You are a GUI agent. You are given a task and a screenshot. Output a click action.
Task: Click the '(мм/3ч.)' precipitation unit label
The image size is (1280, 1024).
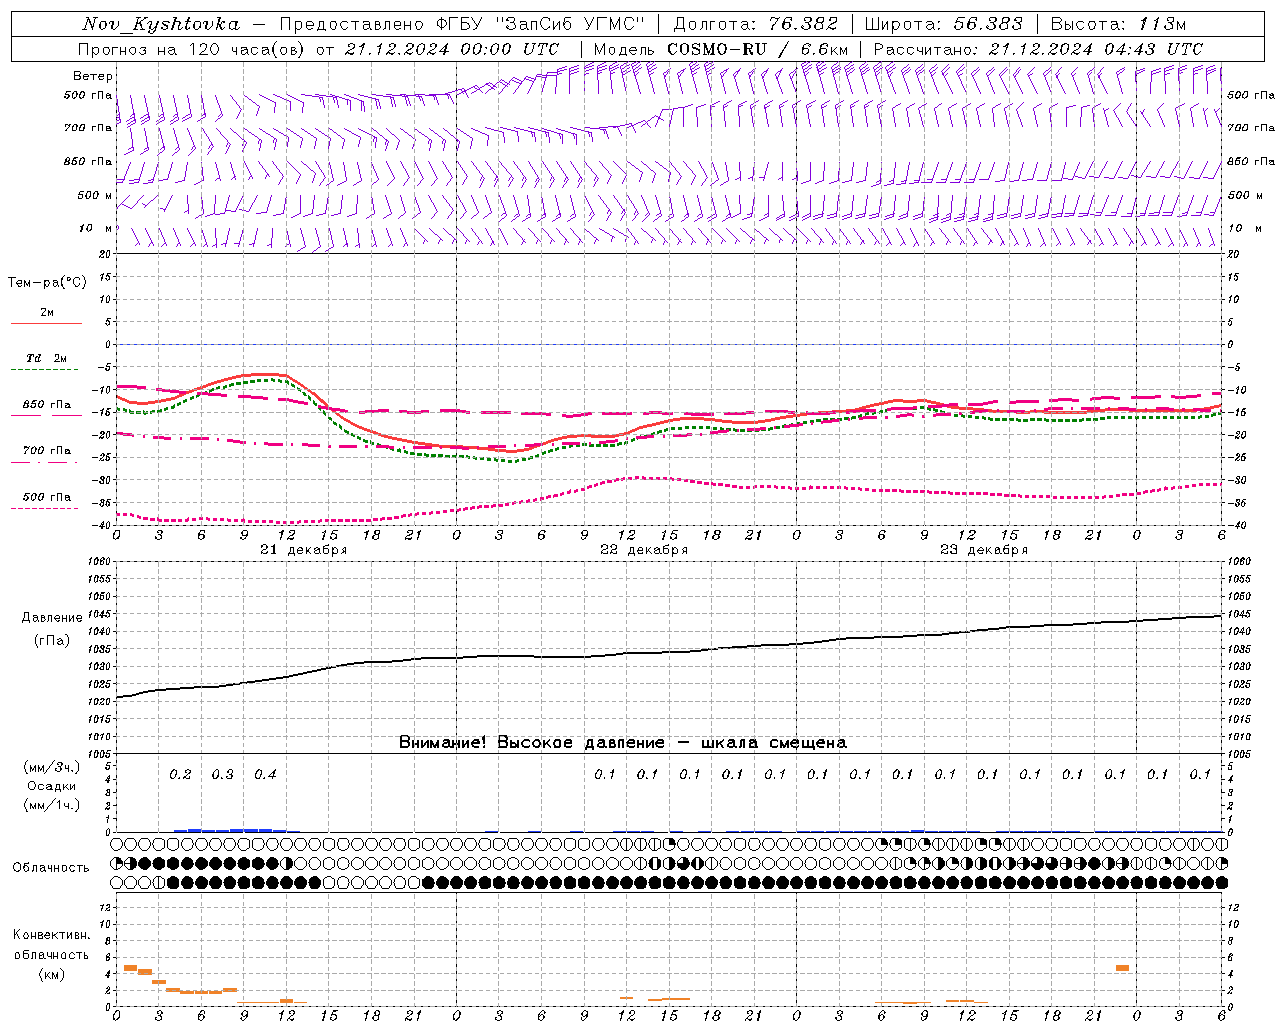[52, 767]
